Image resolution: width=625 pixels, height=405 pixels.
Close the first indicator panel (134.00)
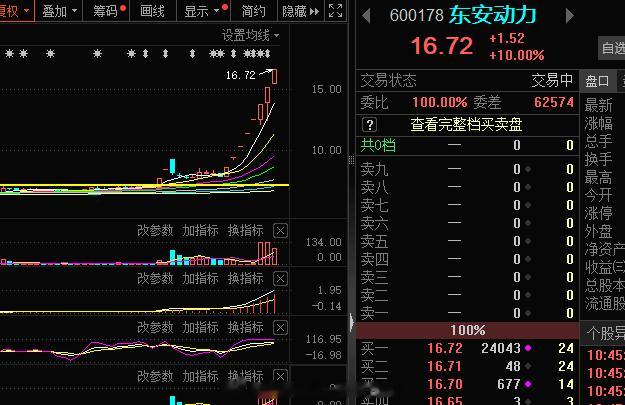point(280,230)
